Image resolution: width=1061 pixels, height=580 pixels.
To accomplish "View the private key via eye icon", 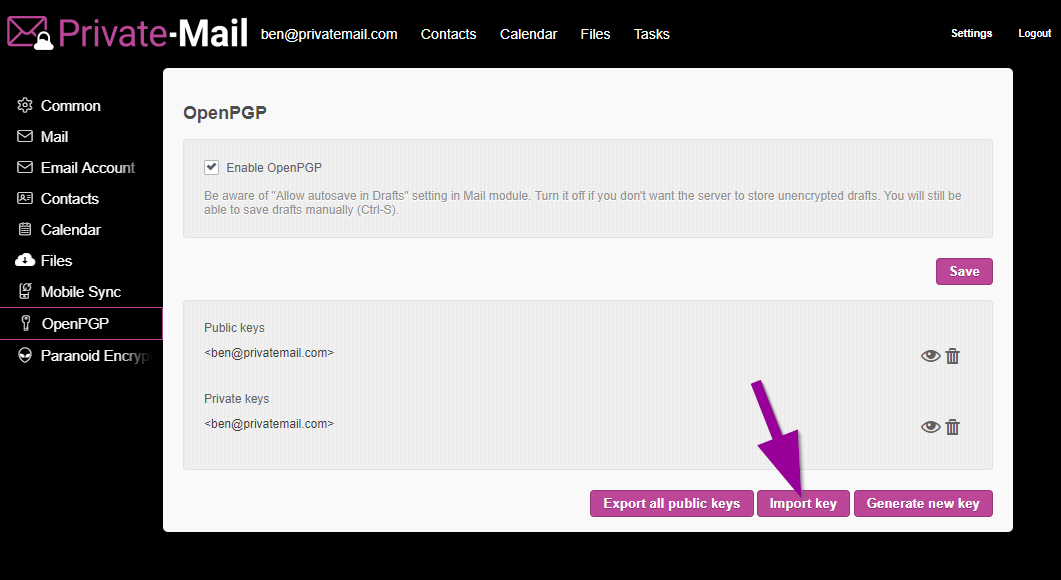I will pyautogui.click(x=930, y=427).
